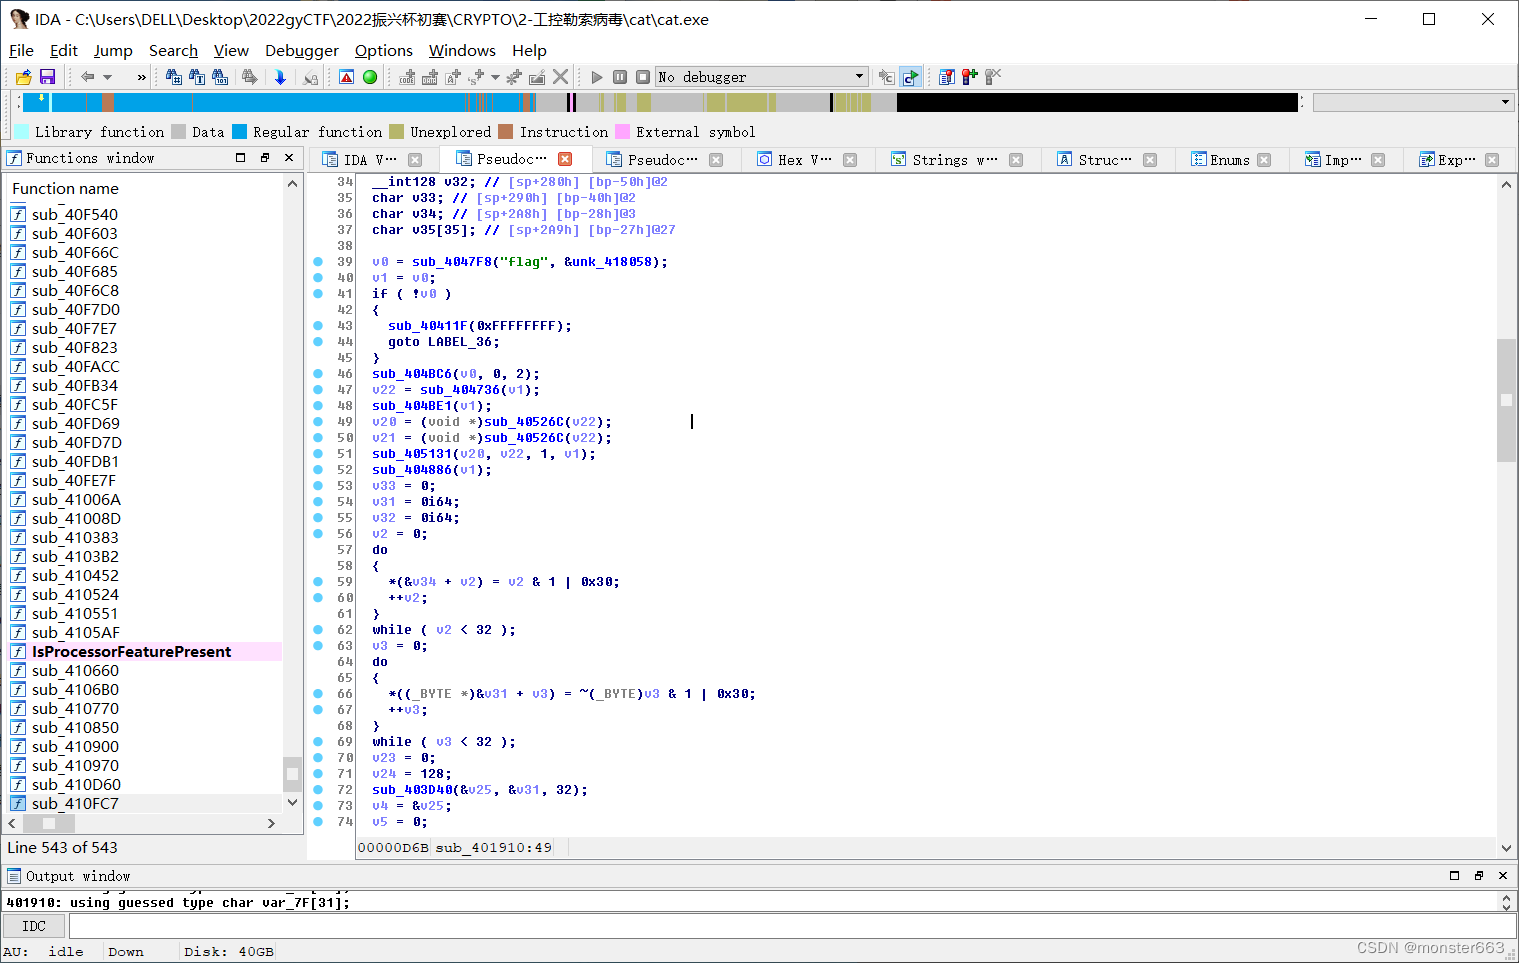The image size is (1519, 963).
Task: Open the back-navigation history dropdown arrow
Action: click(108, 77)
